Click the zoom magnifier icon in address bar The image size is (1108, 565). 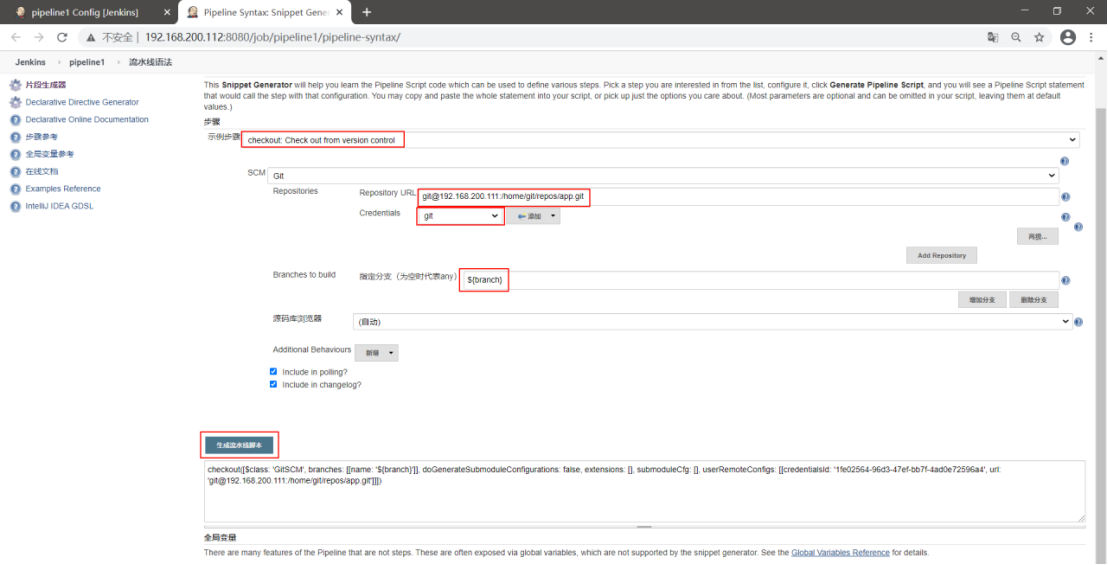click(x=1016, y=37)
